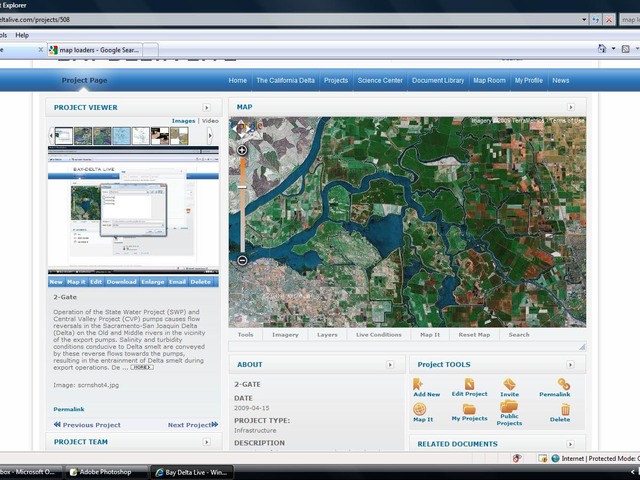Click the browser Refresh button
This screenshot has height=480, width=640.
596,20
